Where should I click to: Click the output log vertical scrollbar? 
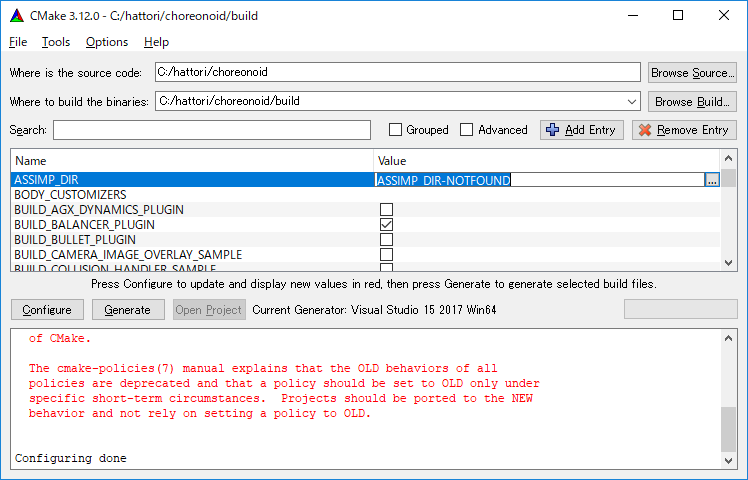tap(728, 400)
